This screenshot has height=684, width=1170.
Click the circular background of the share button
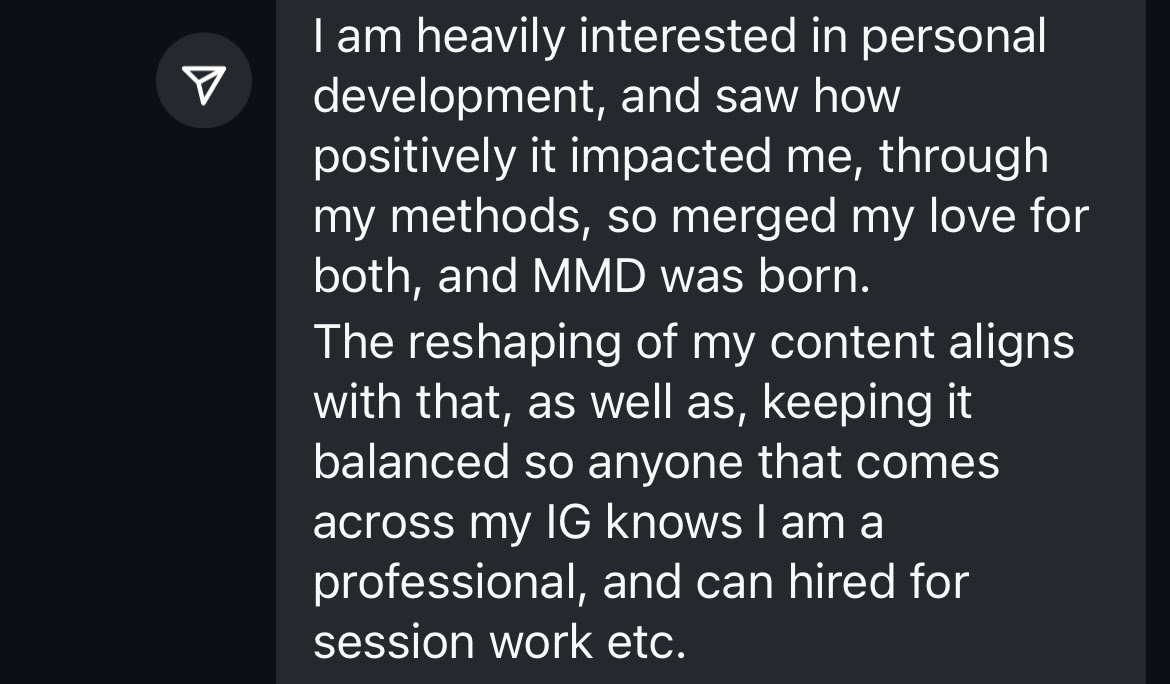(x=204, y=81)
